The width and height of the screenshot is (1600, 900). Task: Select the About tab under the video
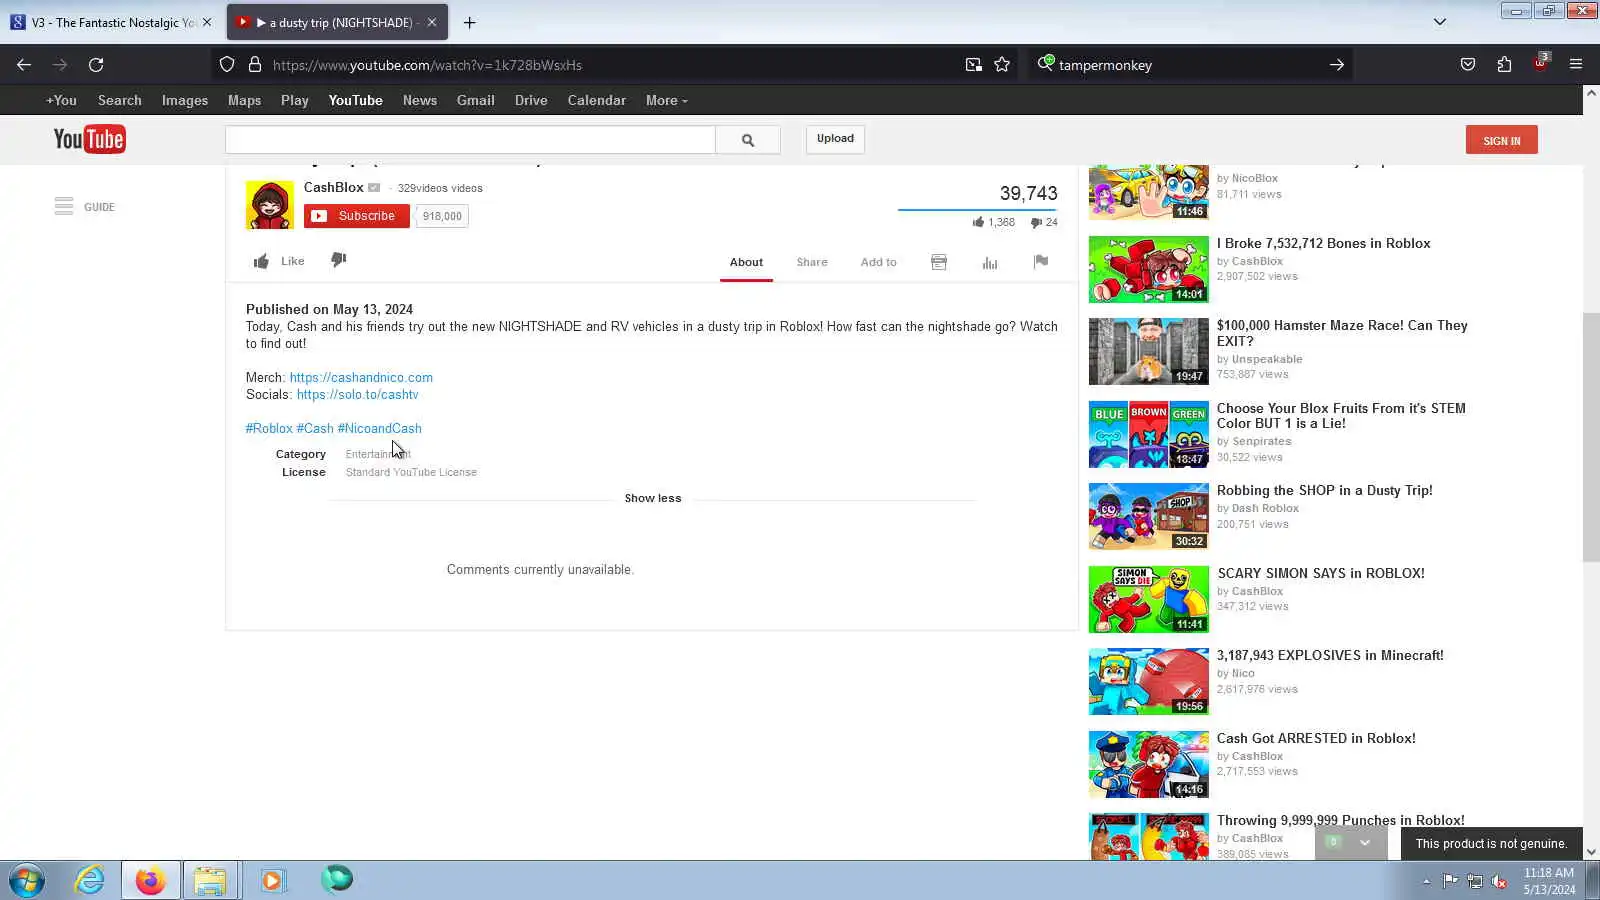tap(746, 262)
